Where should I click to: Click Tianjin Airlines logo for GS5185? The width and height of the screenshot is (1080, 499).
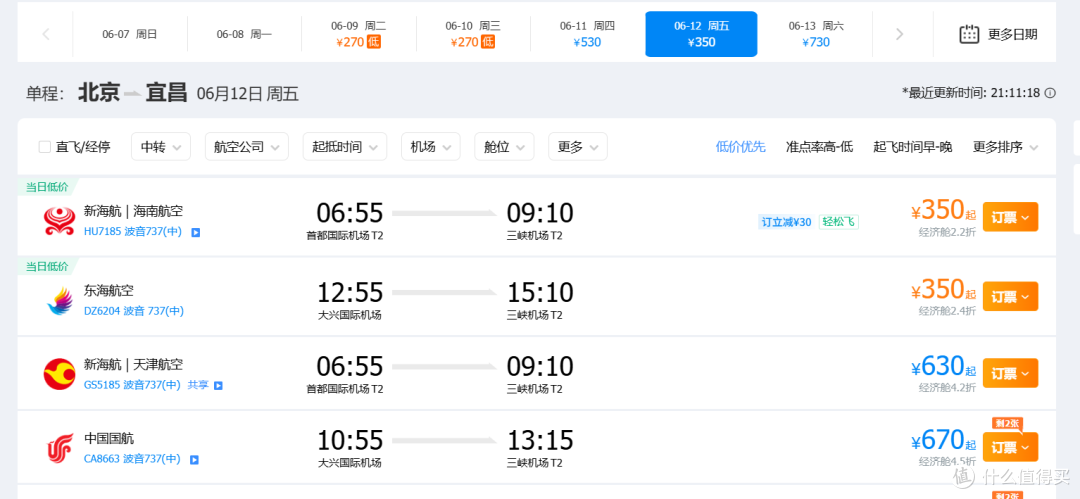[x=59, y=374]
